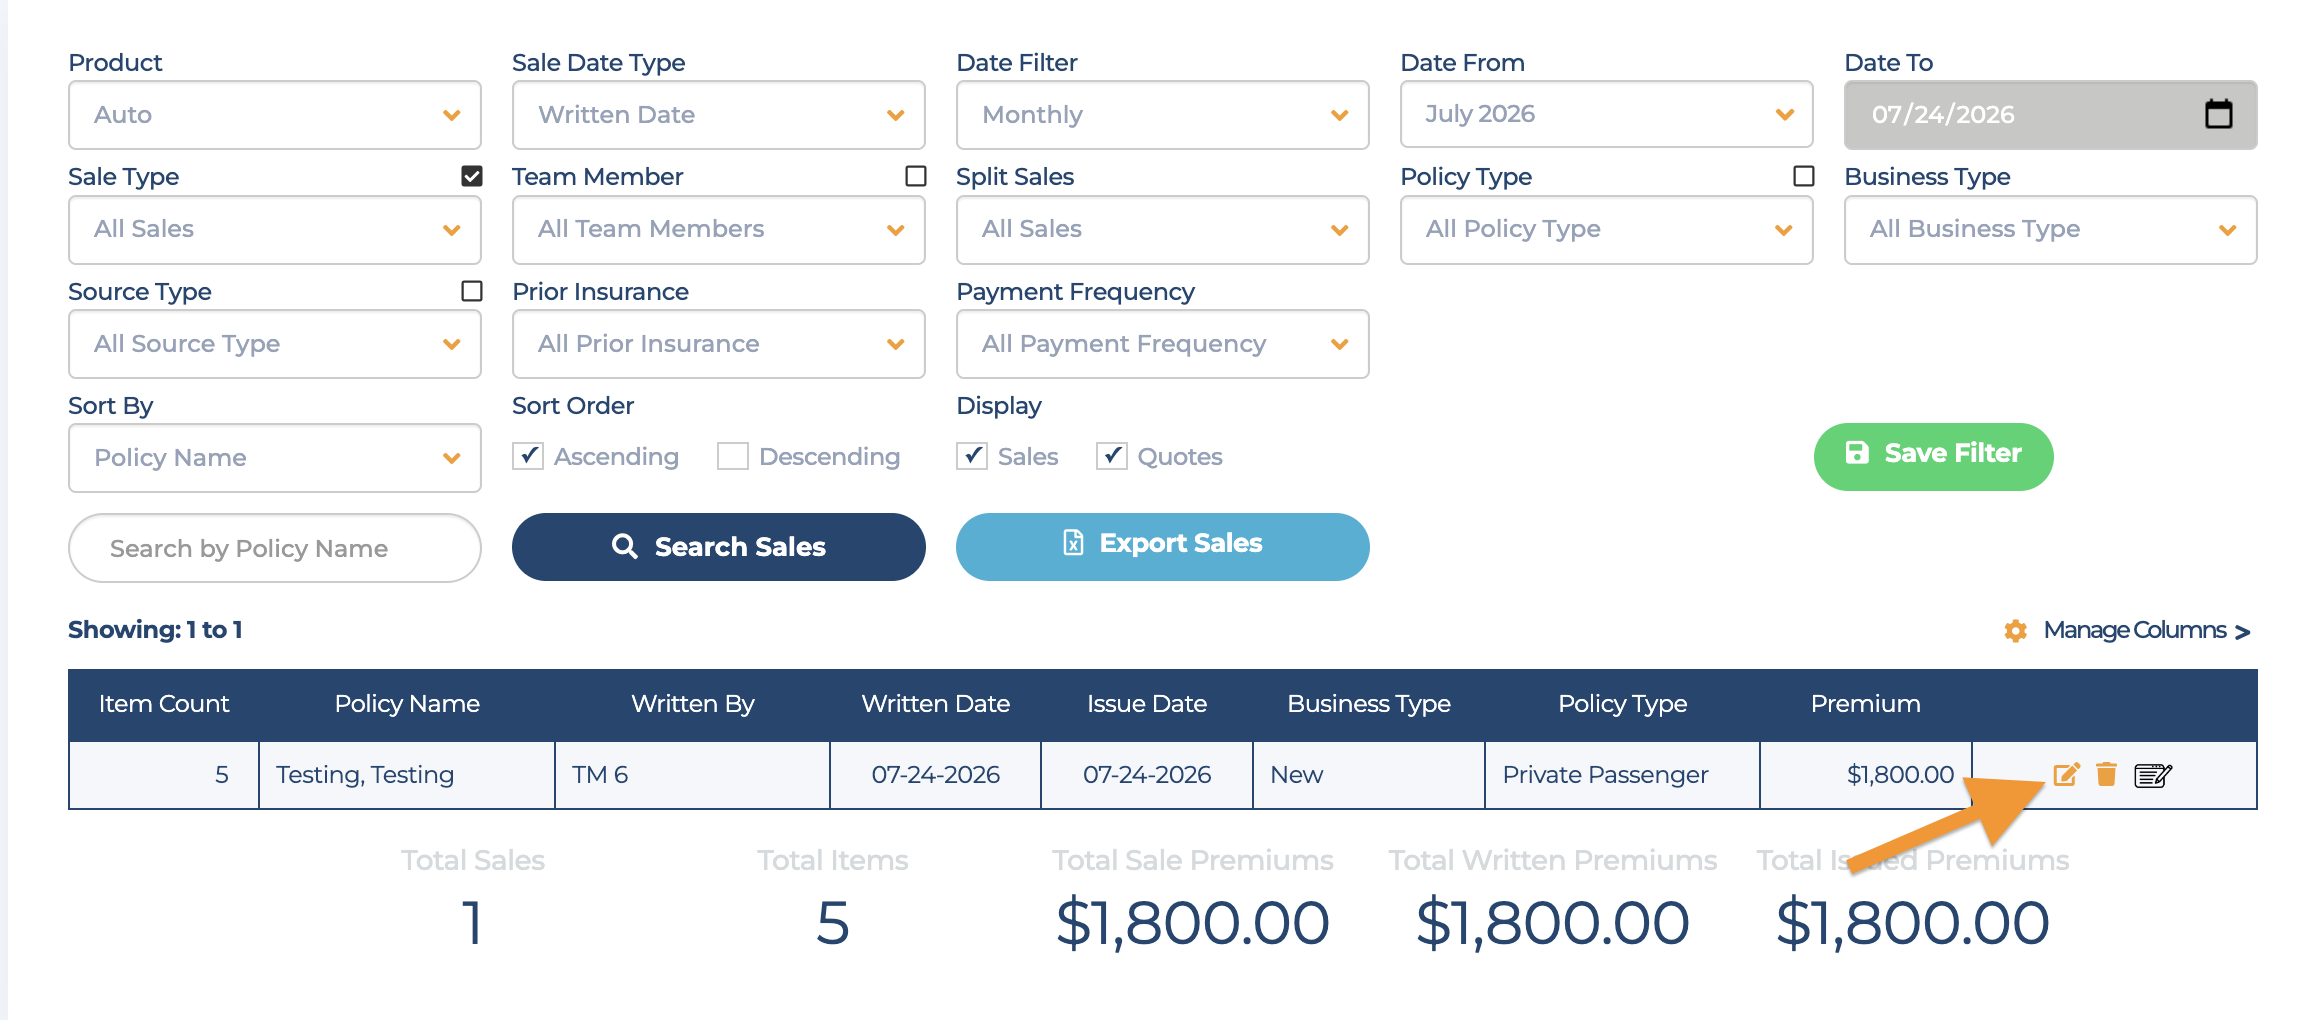The width and height of the screenshot is (2310, 1020).
Task: Focus the Search by Policy Name field
Action: click(x=275, y=548)
